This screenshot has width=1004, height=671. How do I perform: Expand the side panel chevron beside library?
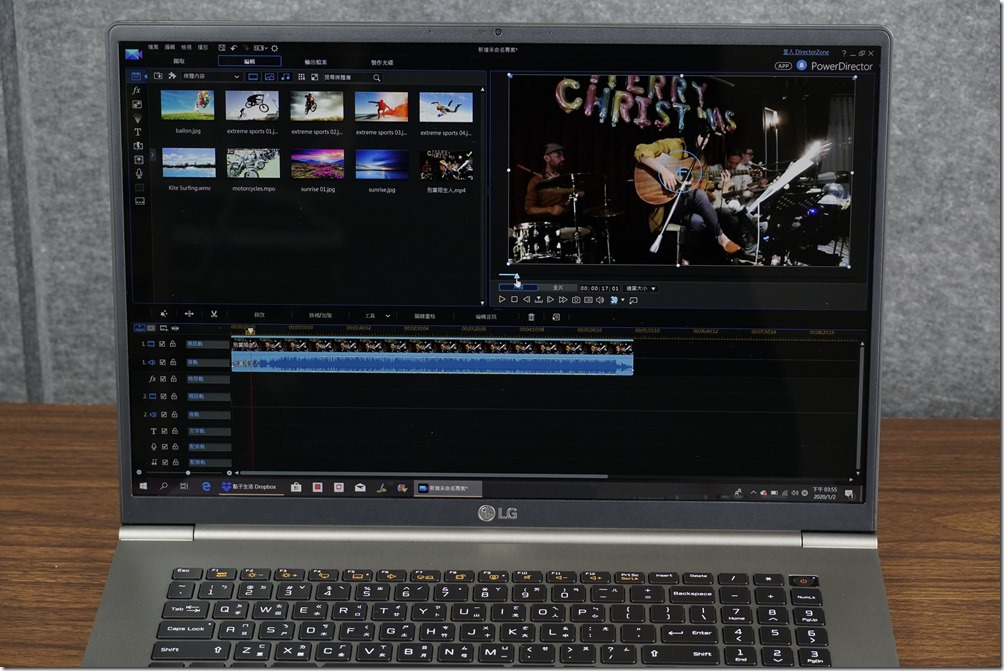click(152, 154)
